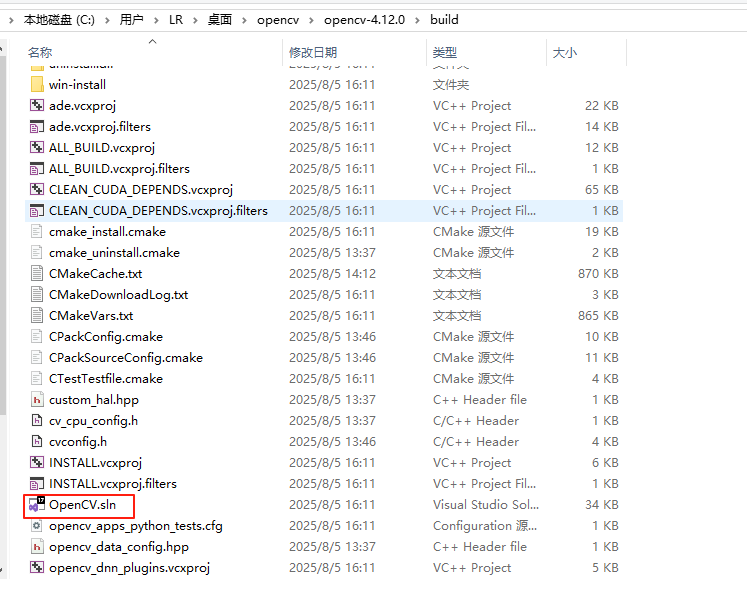Screen dimensions: 747x599
Task: Click the cv_cpu_config.h header icon
Action: 37,421
